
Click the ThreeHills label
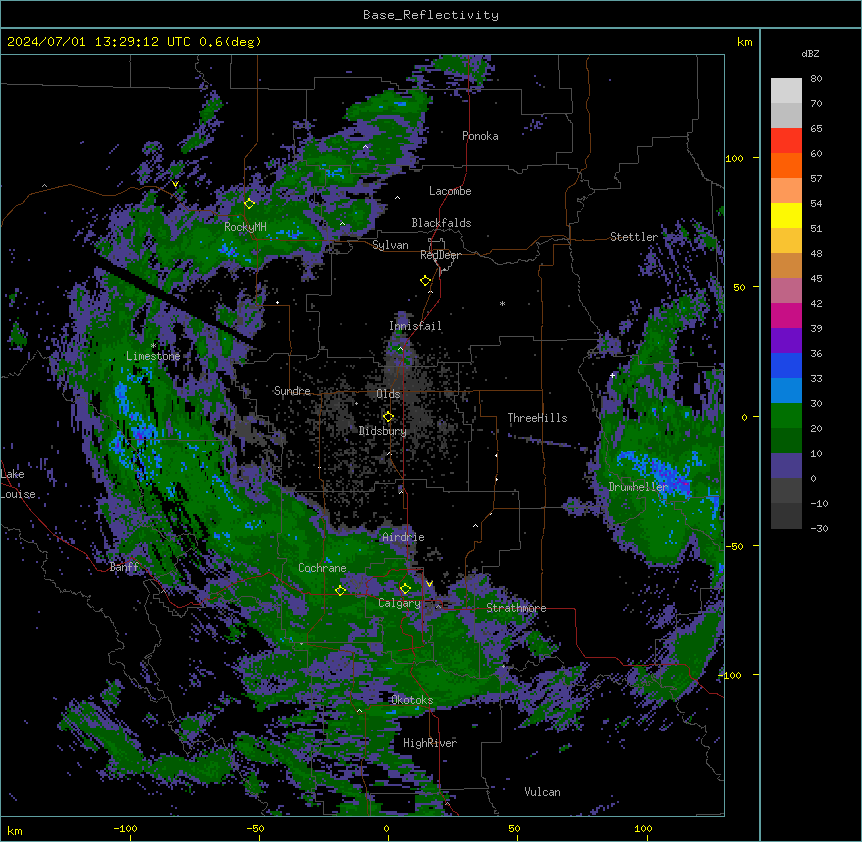[x=537, y=418]
